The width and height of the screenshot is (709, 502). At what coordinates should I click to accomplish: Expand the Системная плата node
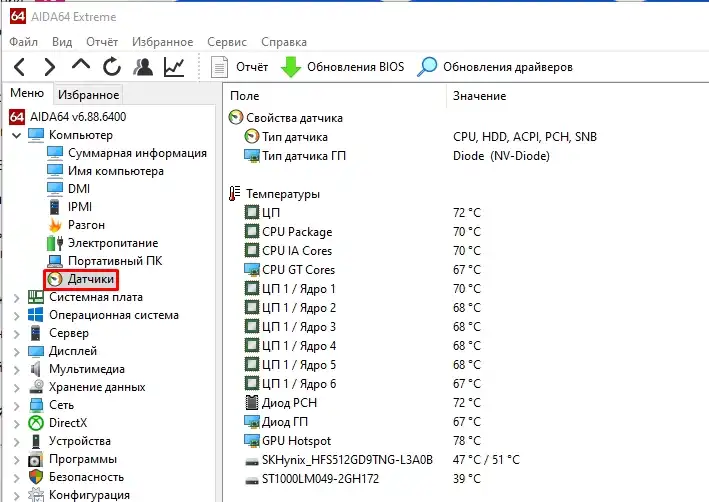click(x=17, y=298)
